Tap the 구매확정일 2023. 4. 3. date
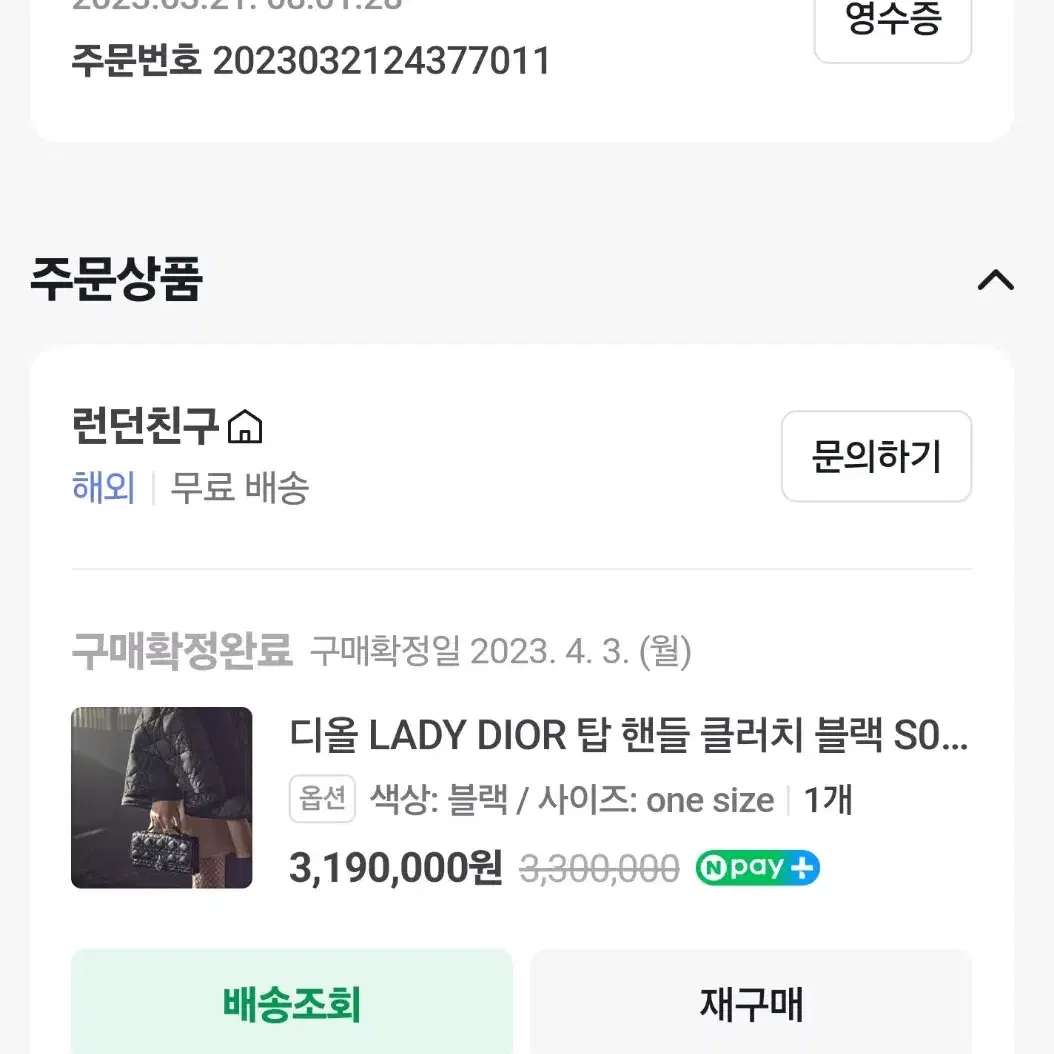This screenshot has width=1054, height=1054. [501, 651]
